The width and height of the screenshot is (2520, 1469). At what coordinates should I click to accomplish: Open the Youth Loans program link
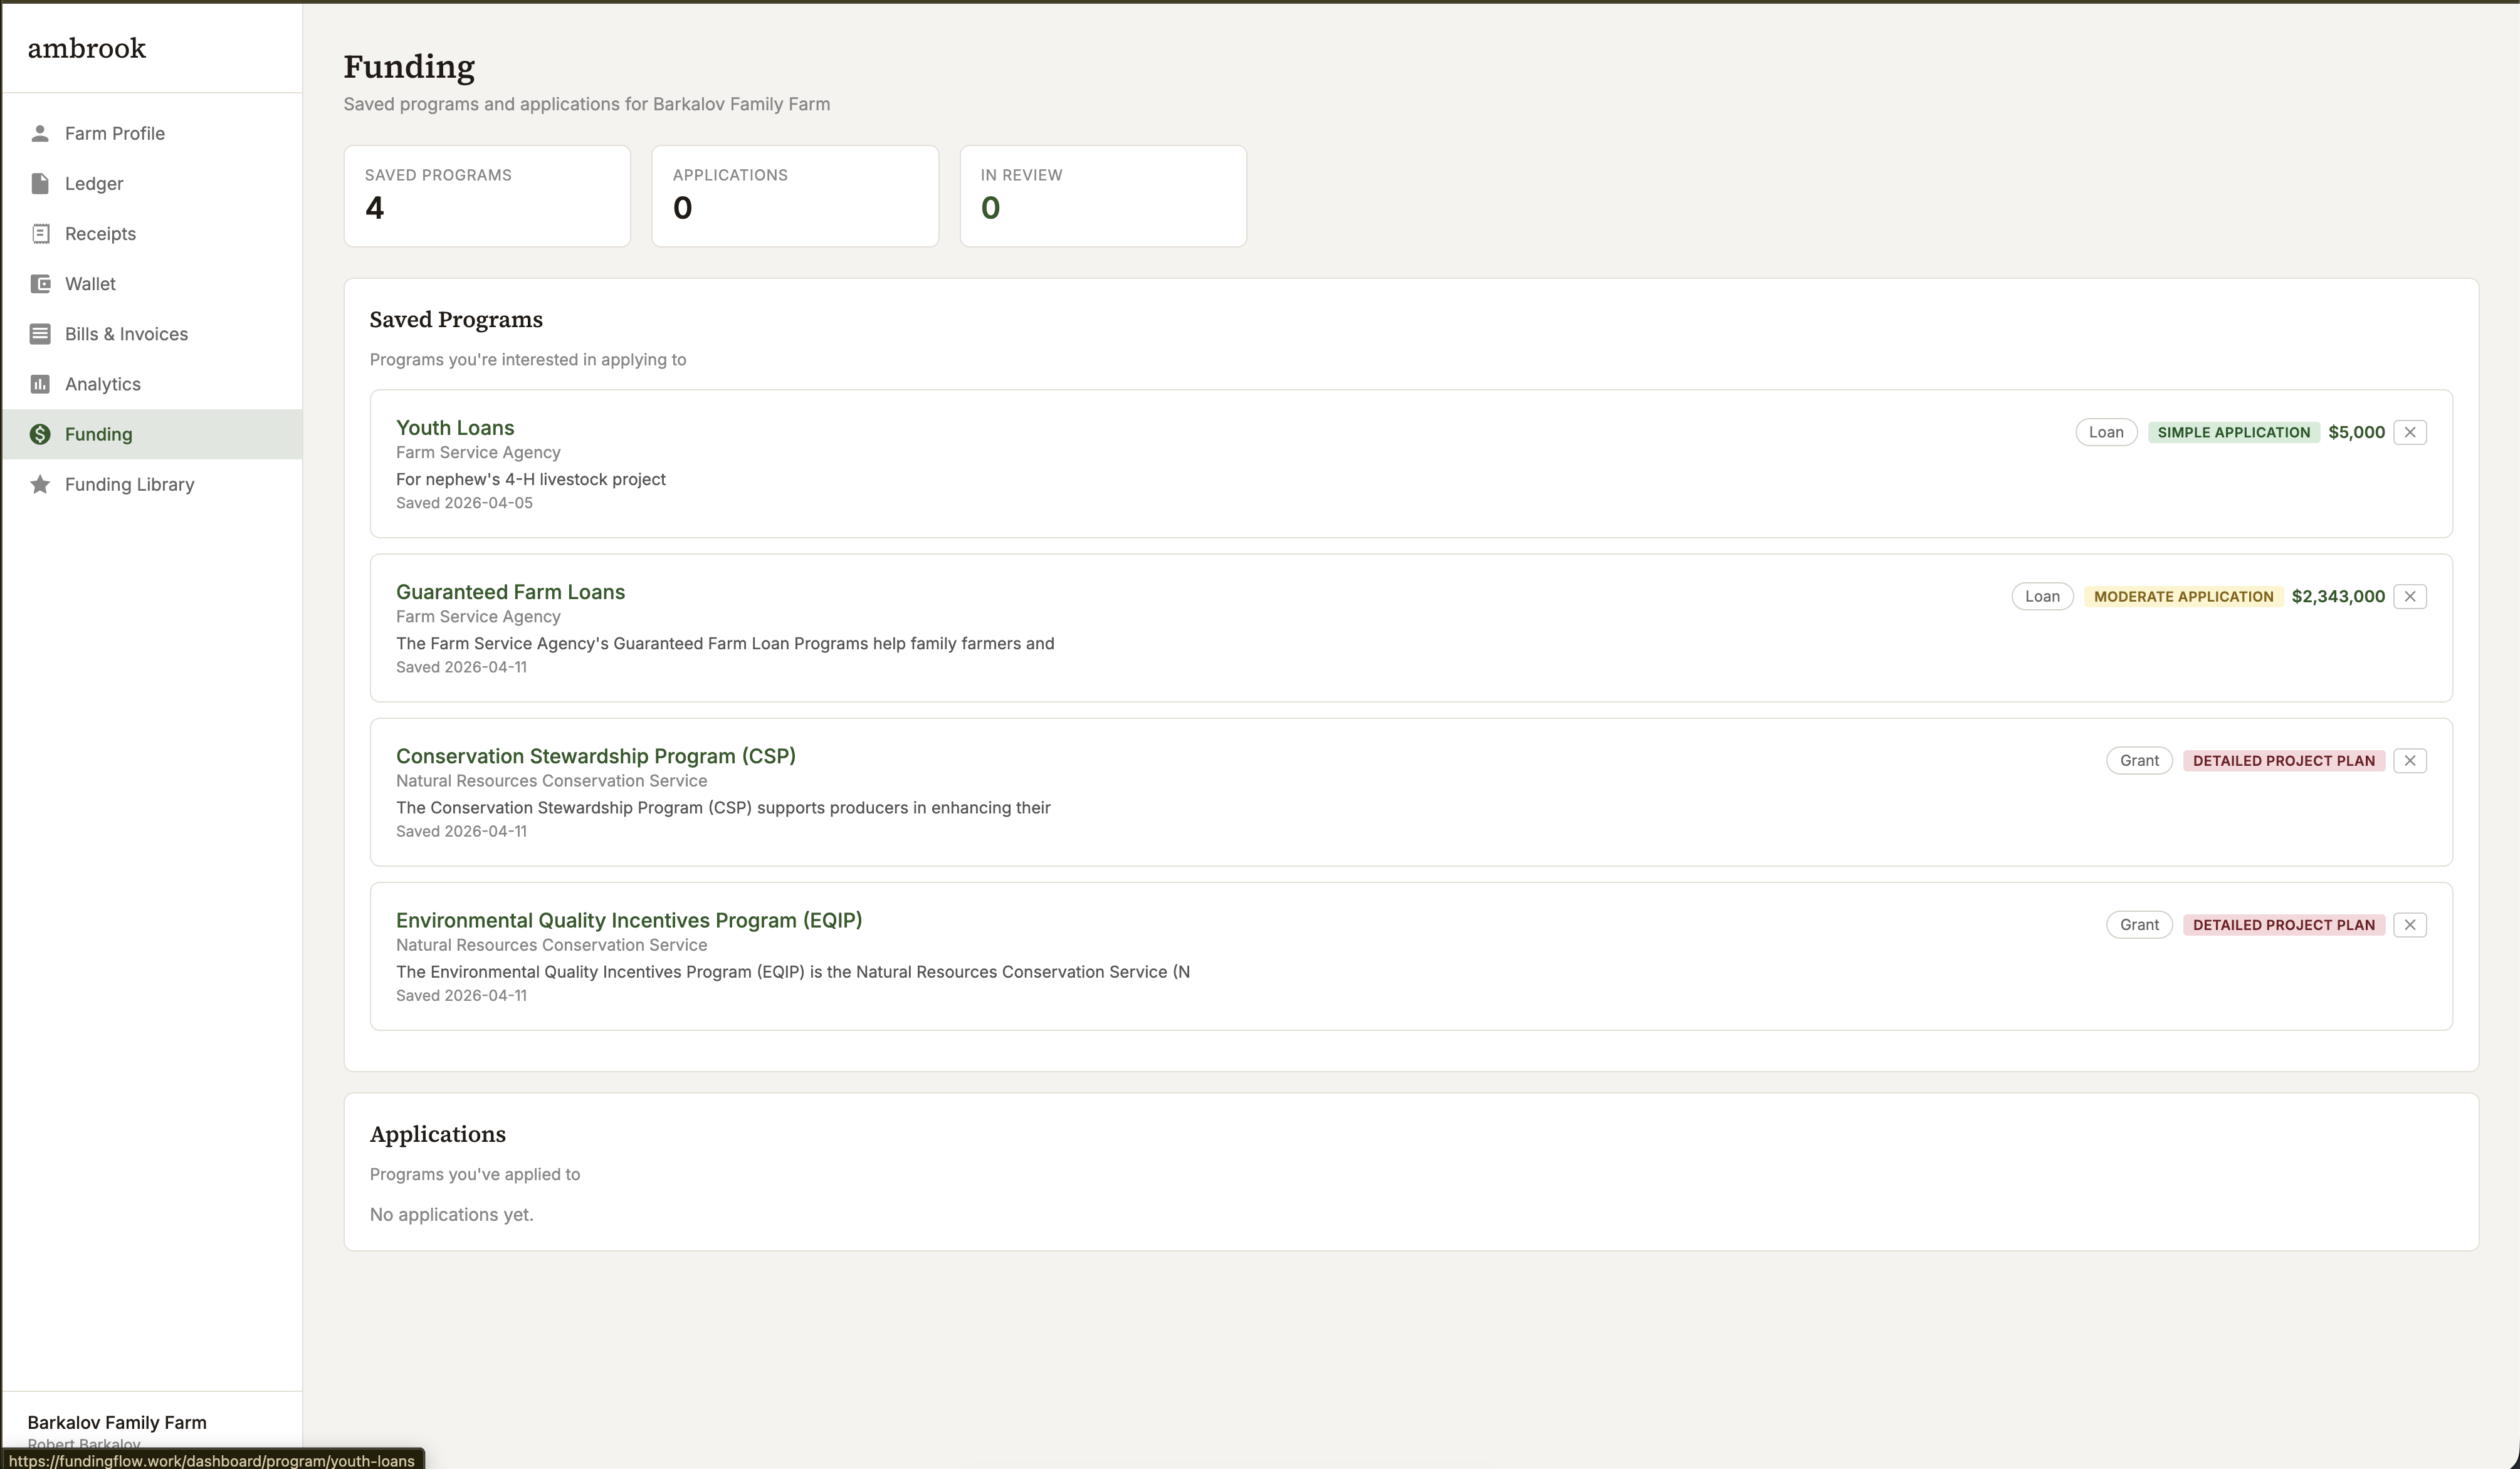[455, 428]
